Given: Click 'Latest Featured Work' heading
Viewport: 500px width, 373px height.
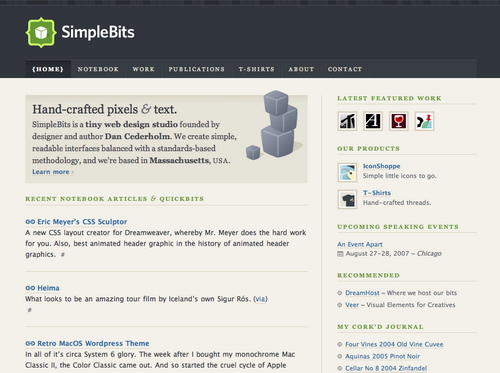Looking at the screenshot, I should pos(389,98).
